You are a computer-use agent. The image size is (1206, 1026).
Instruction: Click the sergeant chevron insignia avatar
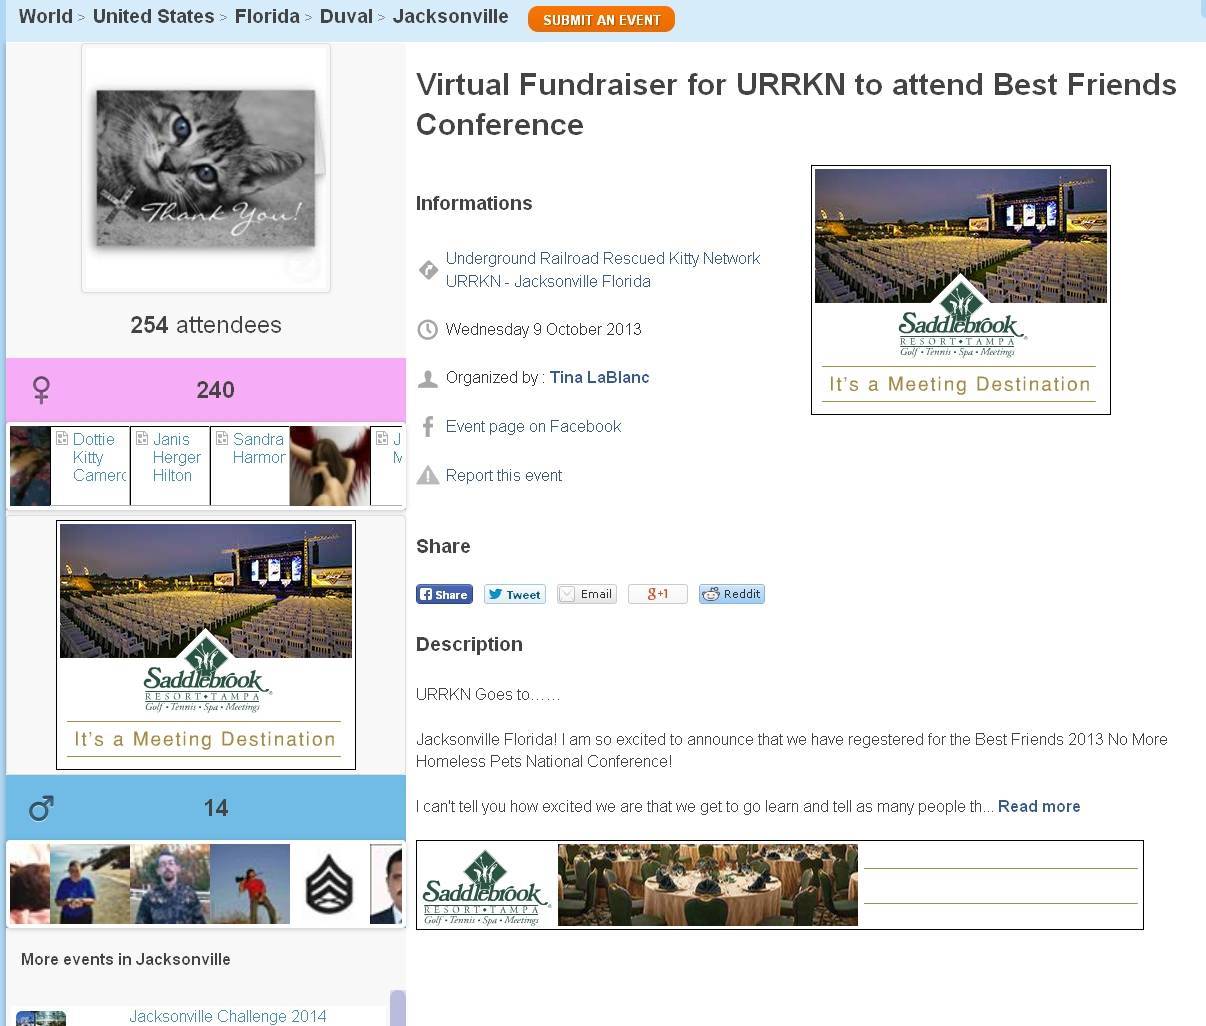(x=329, y=884)
